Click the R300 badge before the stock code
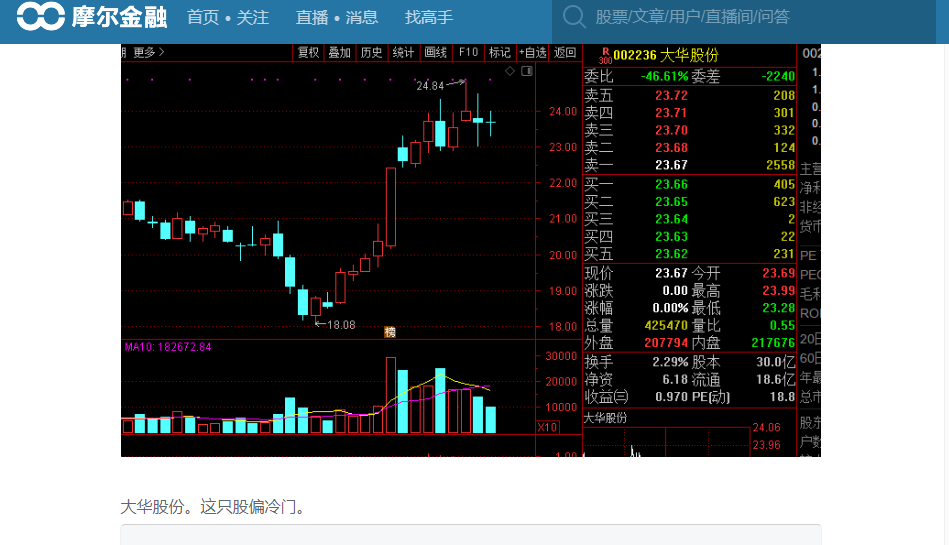 coord(605,56)
